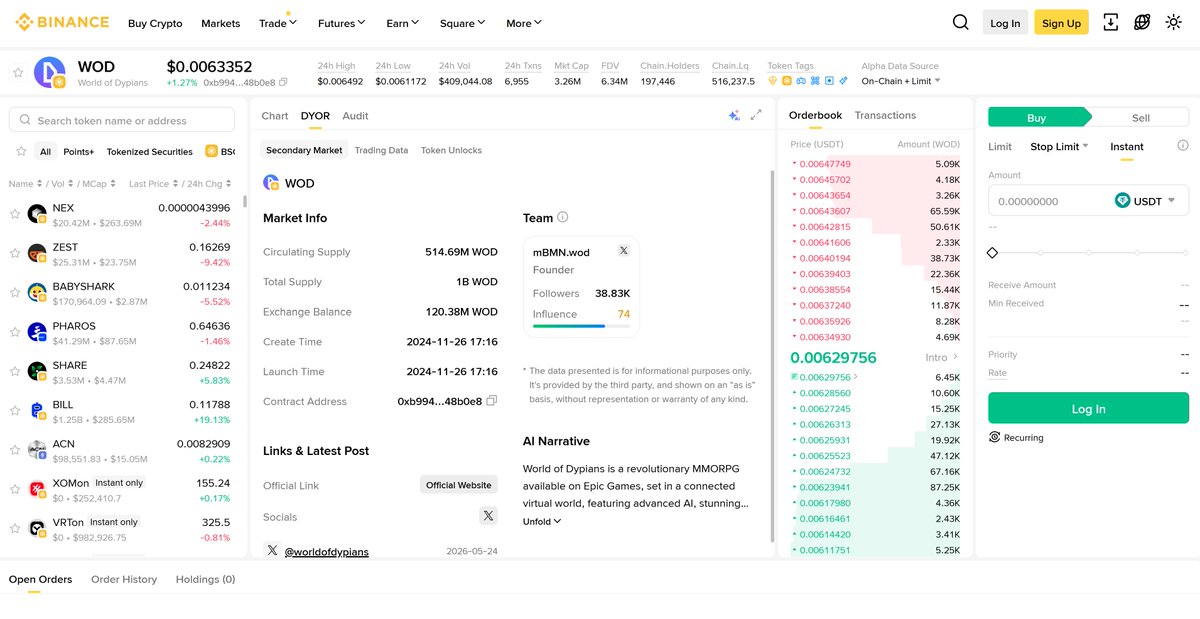Click the XOMon token logo
The image size is (1200, 619).
point(37,488)
